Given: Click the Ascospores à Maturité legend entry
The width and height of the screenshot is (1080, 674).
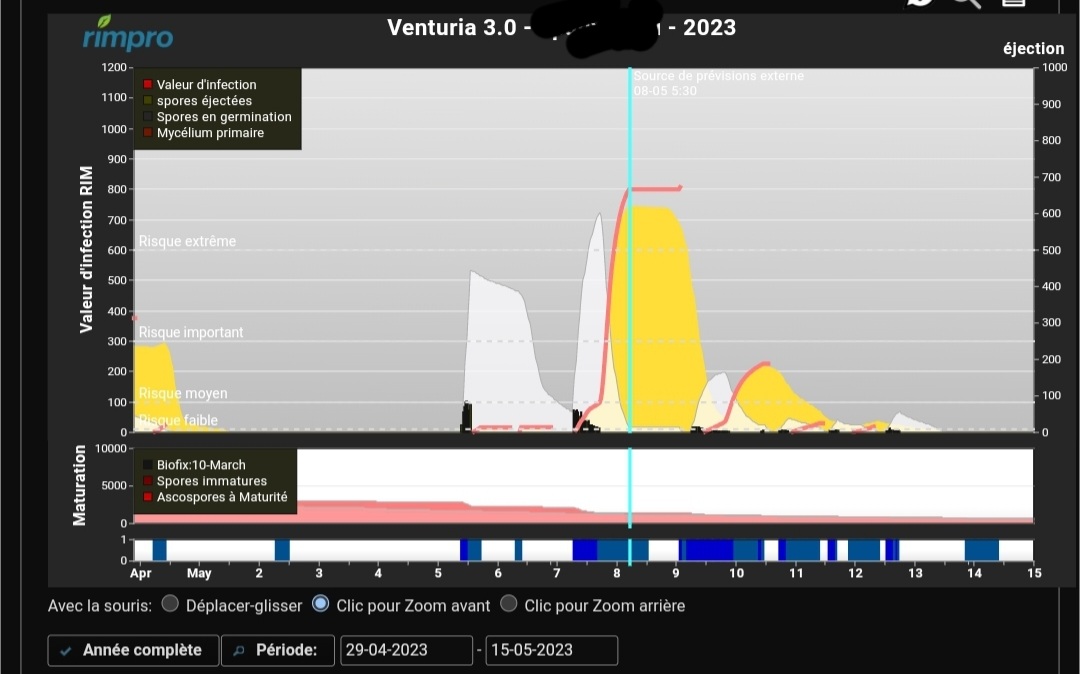Looking at the screenshot, I should click(216, 496).
